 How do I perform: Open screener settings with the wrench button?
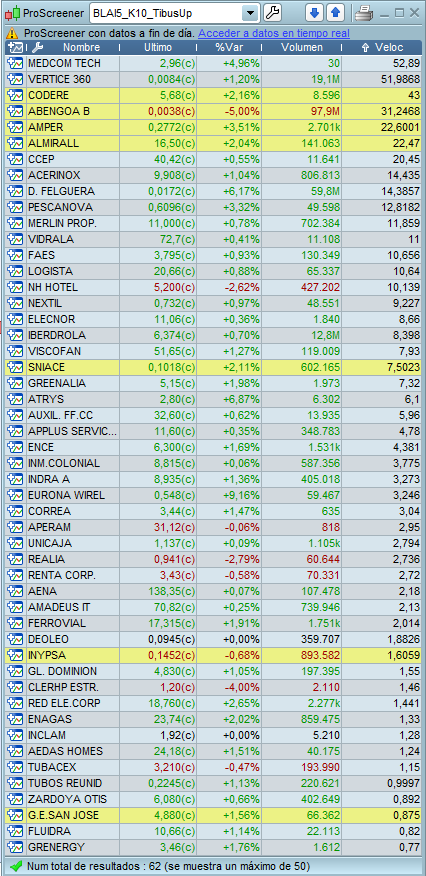click(x=272, y=13)
